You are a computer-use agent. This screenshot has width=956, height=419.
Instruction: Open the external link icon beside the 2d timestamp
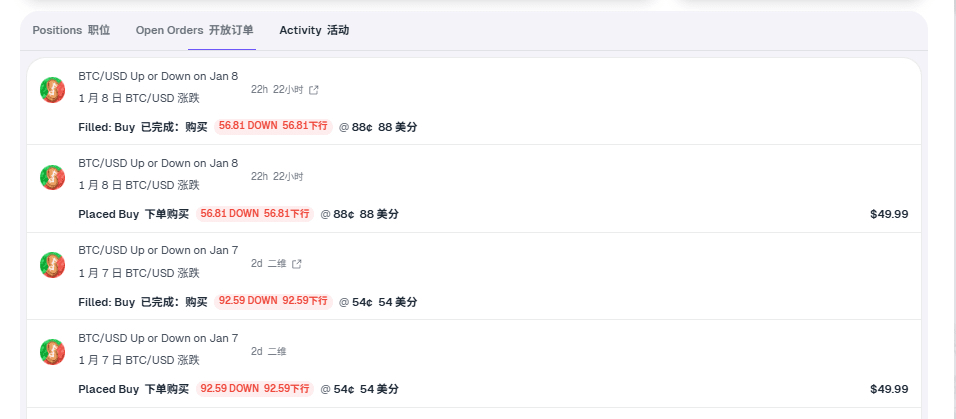[296, 264]
